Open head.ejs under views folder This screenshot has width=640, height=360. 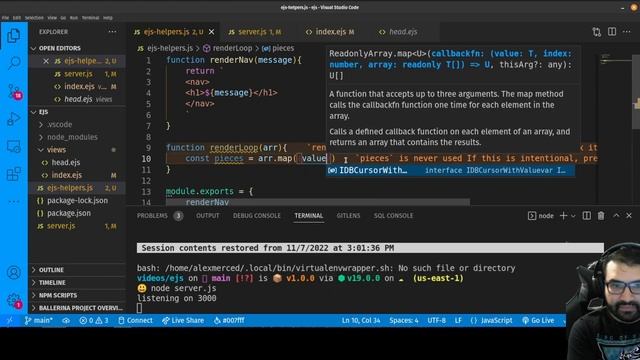pos(78,163)
